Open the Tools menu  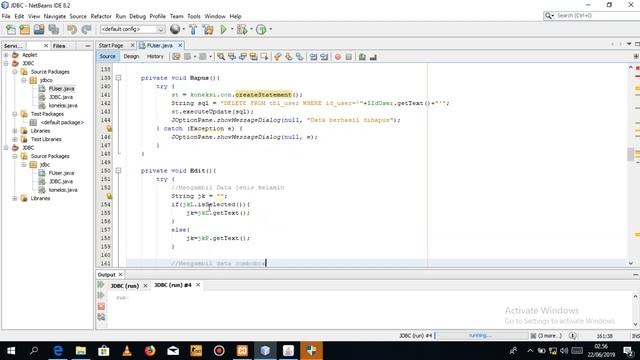pyautogui.click(x=194, y=16)
